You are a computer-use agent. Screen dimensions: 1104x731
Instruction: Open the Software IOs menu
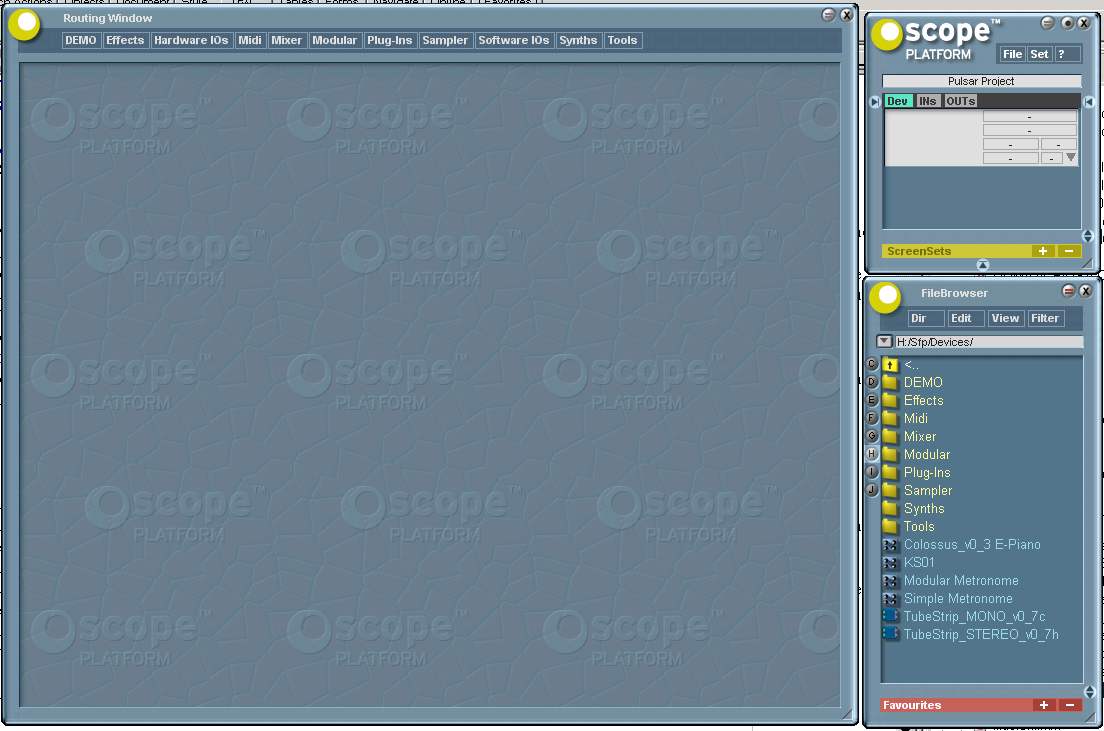point(513,40)
